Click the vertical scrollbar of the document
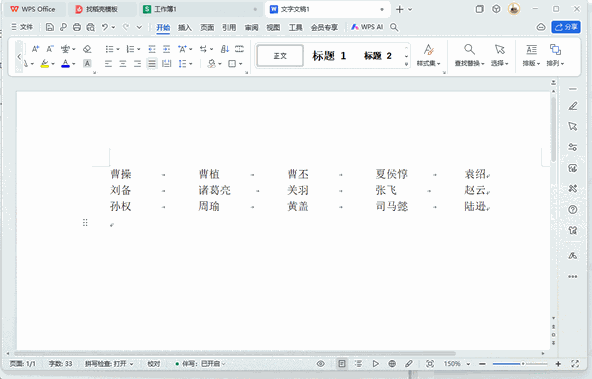 click(x=553, y=128)
